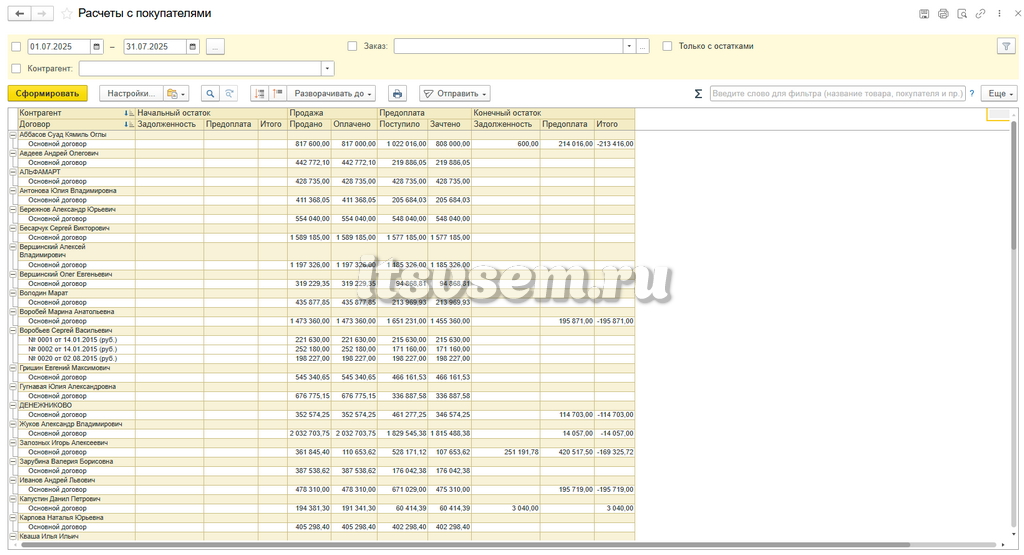
Task: Click the start date field 01.07.2025
Action: click(x=59, y=47)
